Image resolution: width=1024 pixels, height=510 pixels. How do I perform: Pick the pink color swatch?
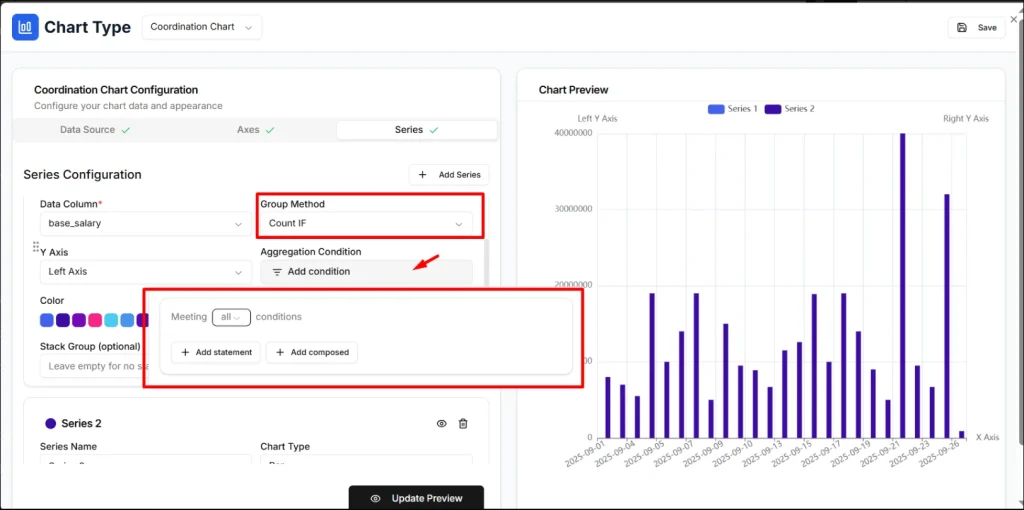(x=95, y=320)
